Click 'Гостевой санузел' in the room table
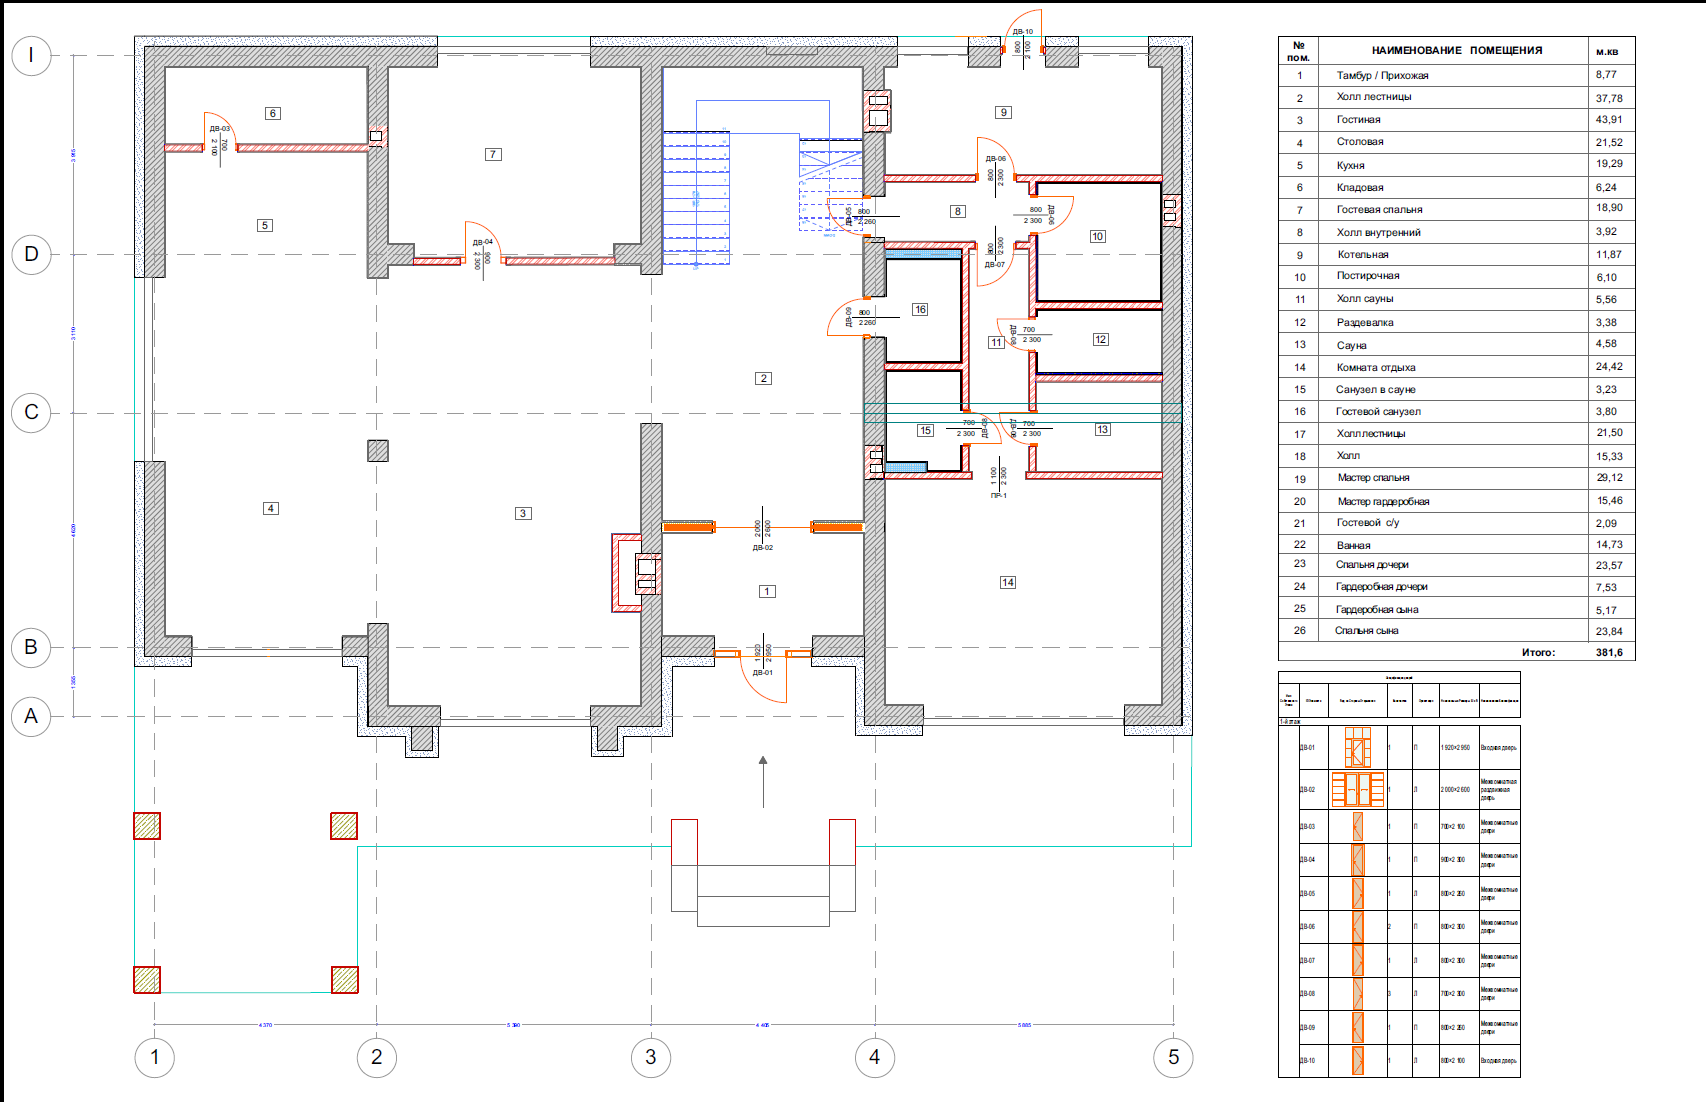Screen dimensions: 1706x1102 1378,411
